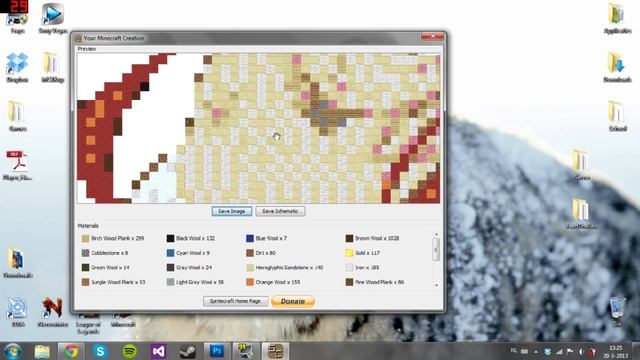This screenshot has height=360, width=640.
Task: Open Windows Explorer from the taskbar
Action: [x=42, y=351]
